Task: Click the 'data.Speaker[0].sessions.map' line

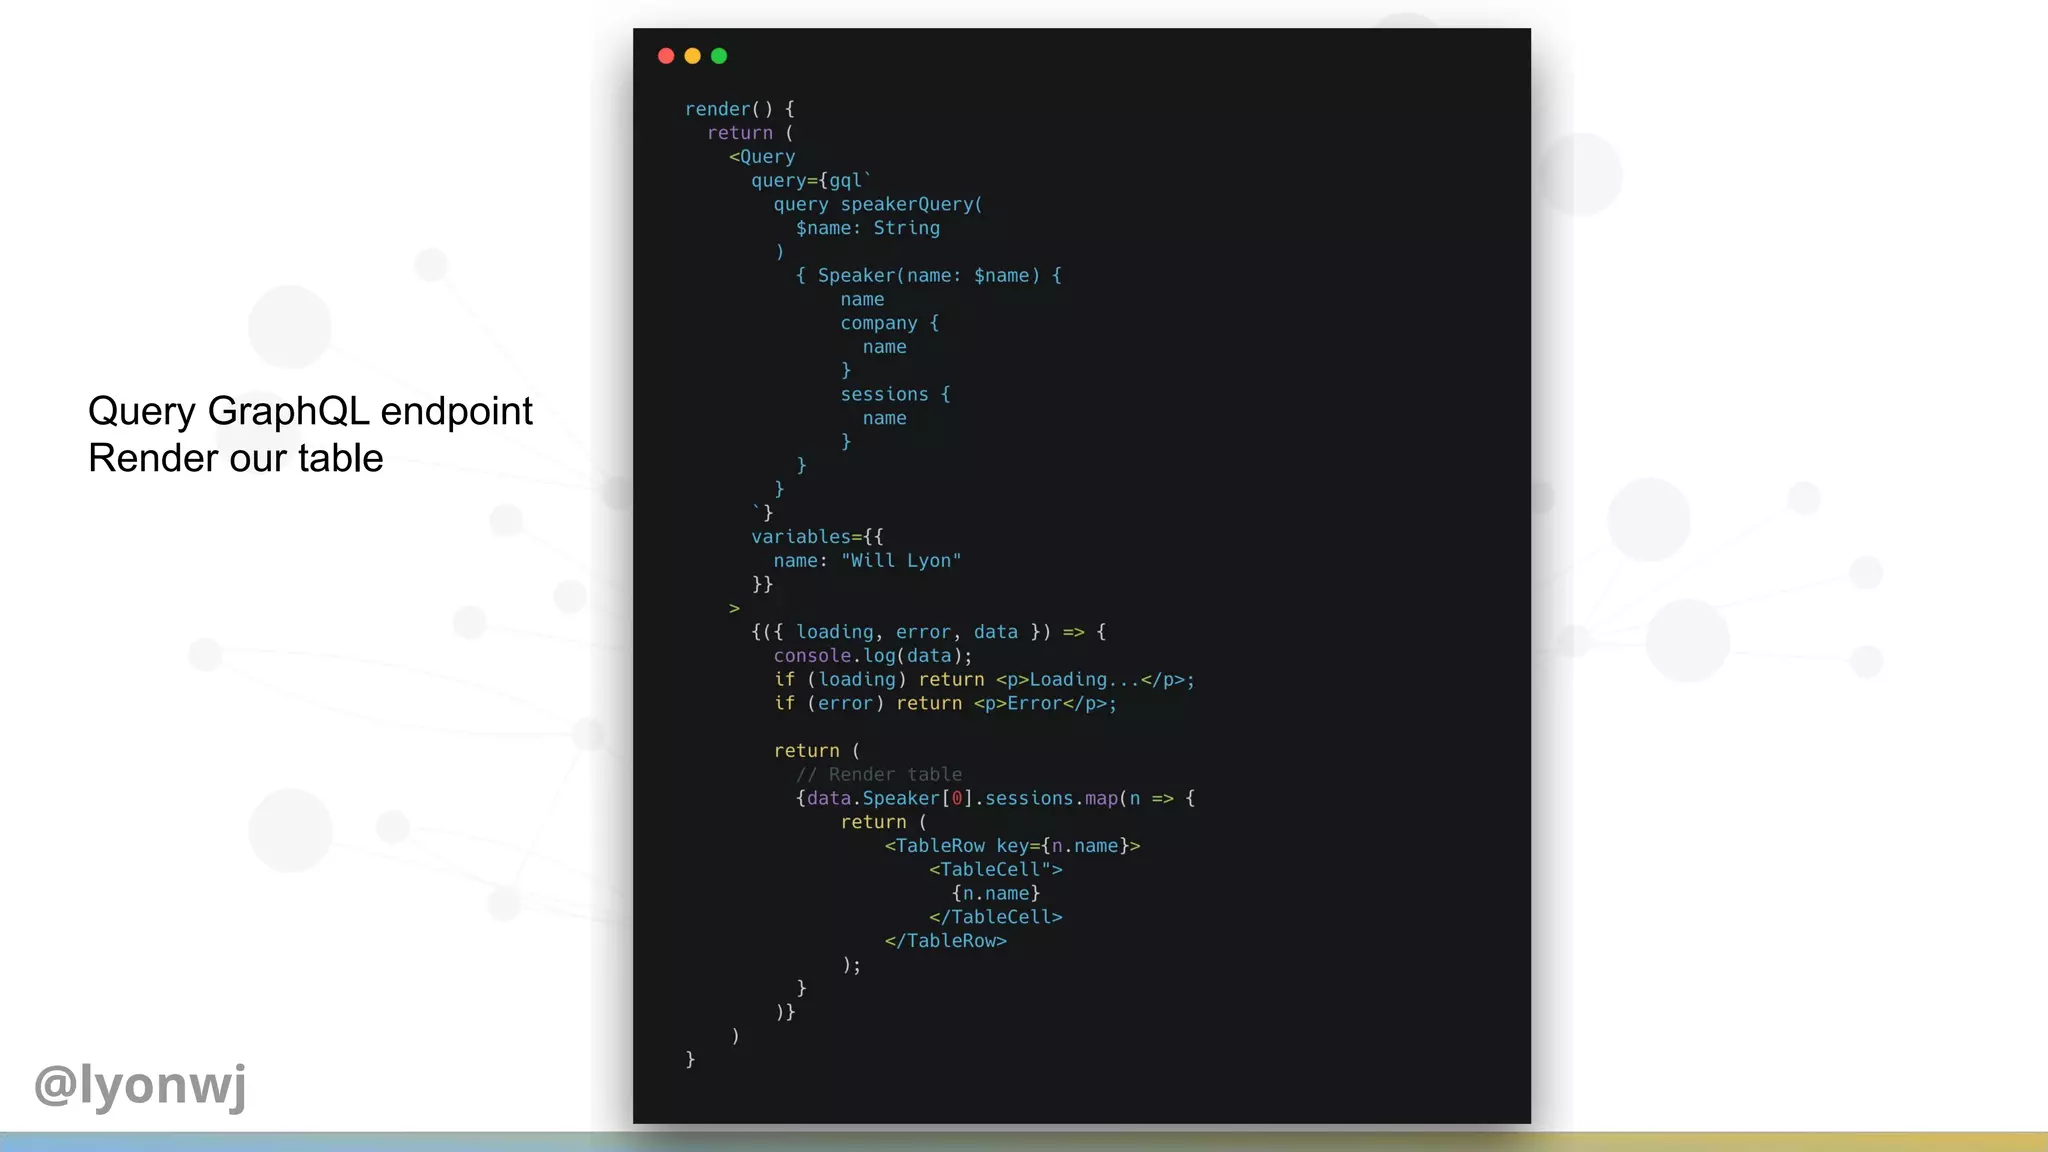Action: (996, 798)
